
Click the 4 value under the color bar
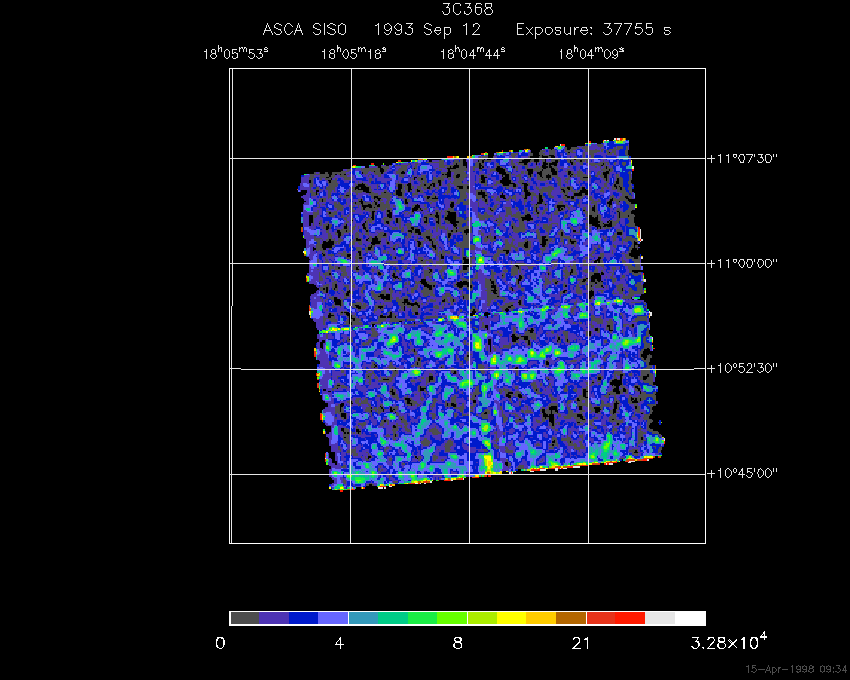[x=339, y=643]
